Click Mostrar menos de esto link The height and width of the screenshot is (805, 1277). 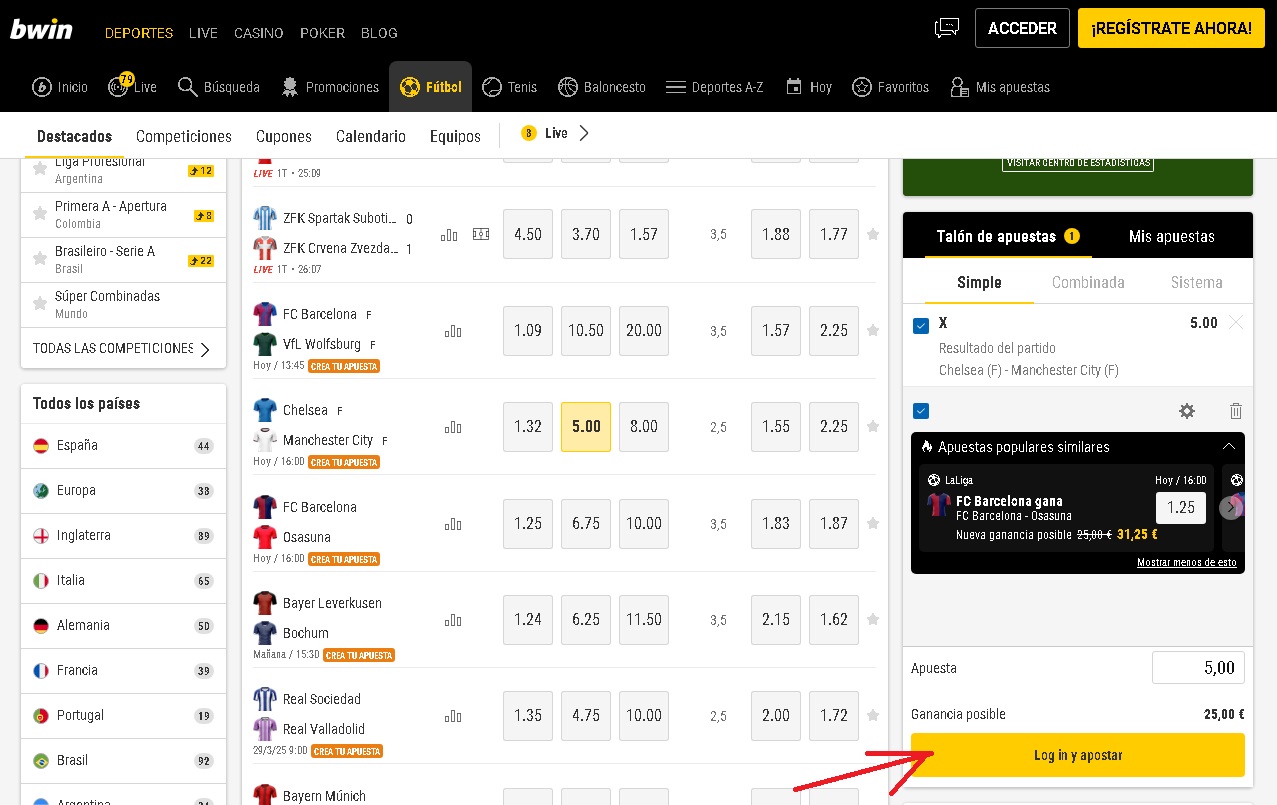tap(1187, 563)
